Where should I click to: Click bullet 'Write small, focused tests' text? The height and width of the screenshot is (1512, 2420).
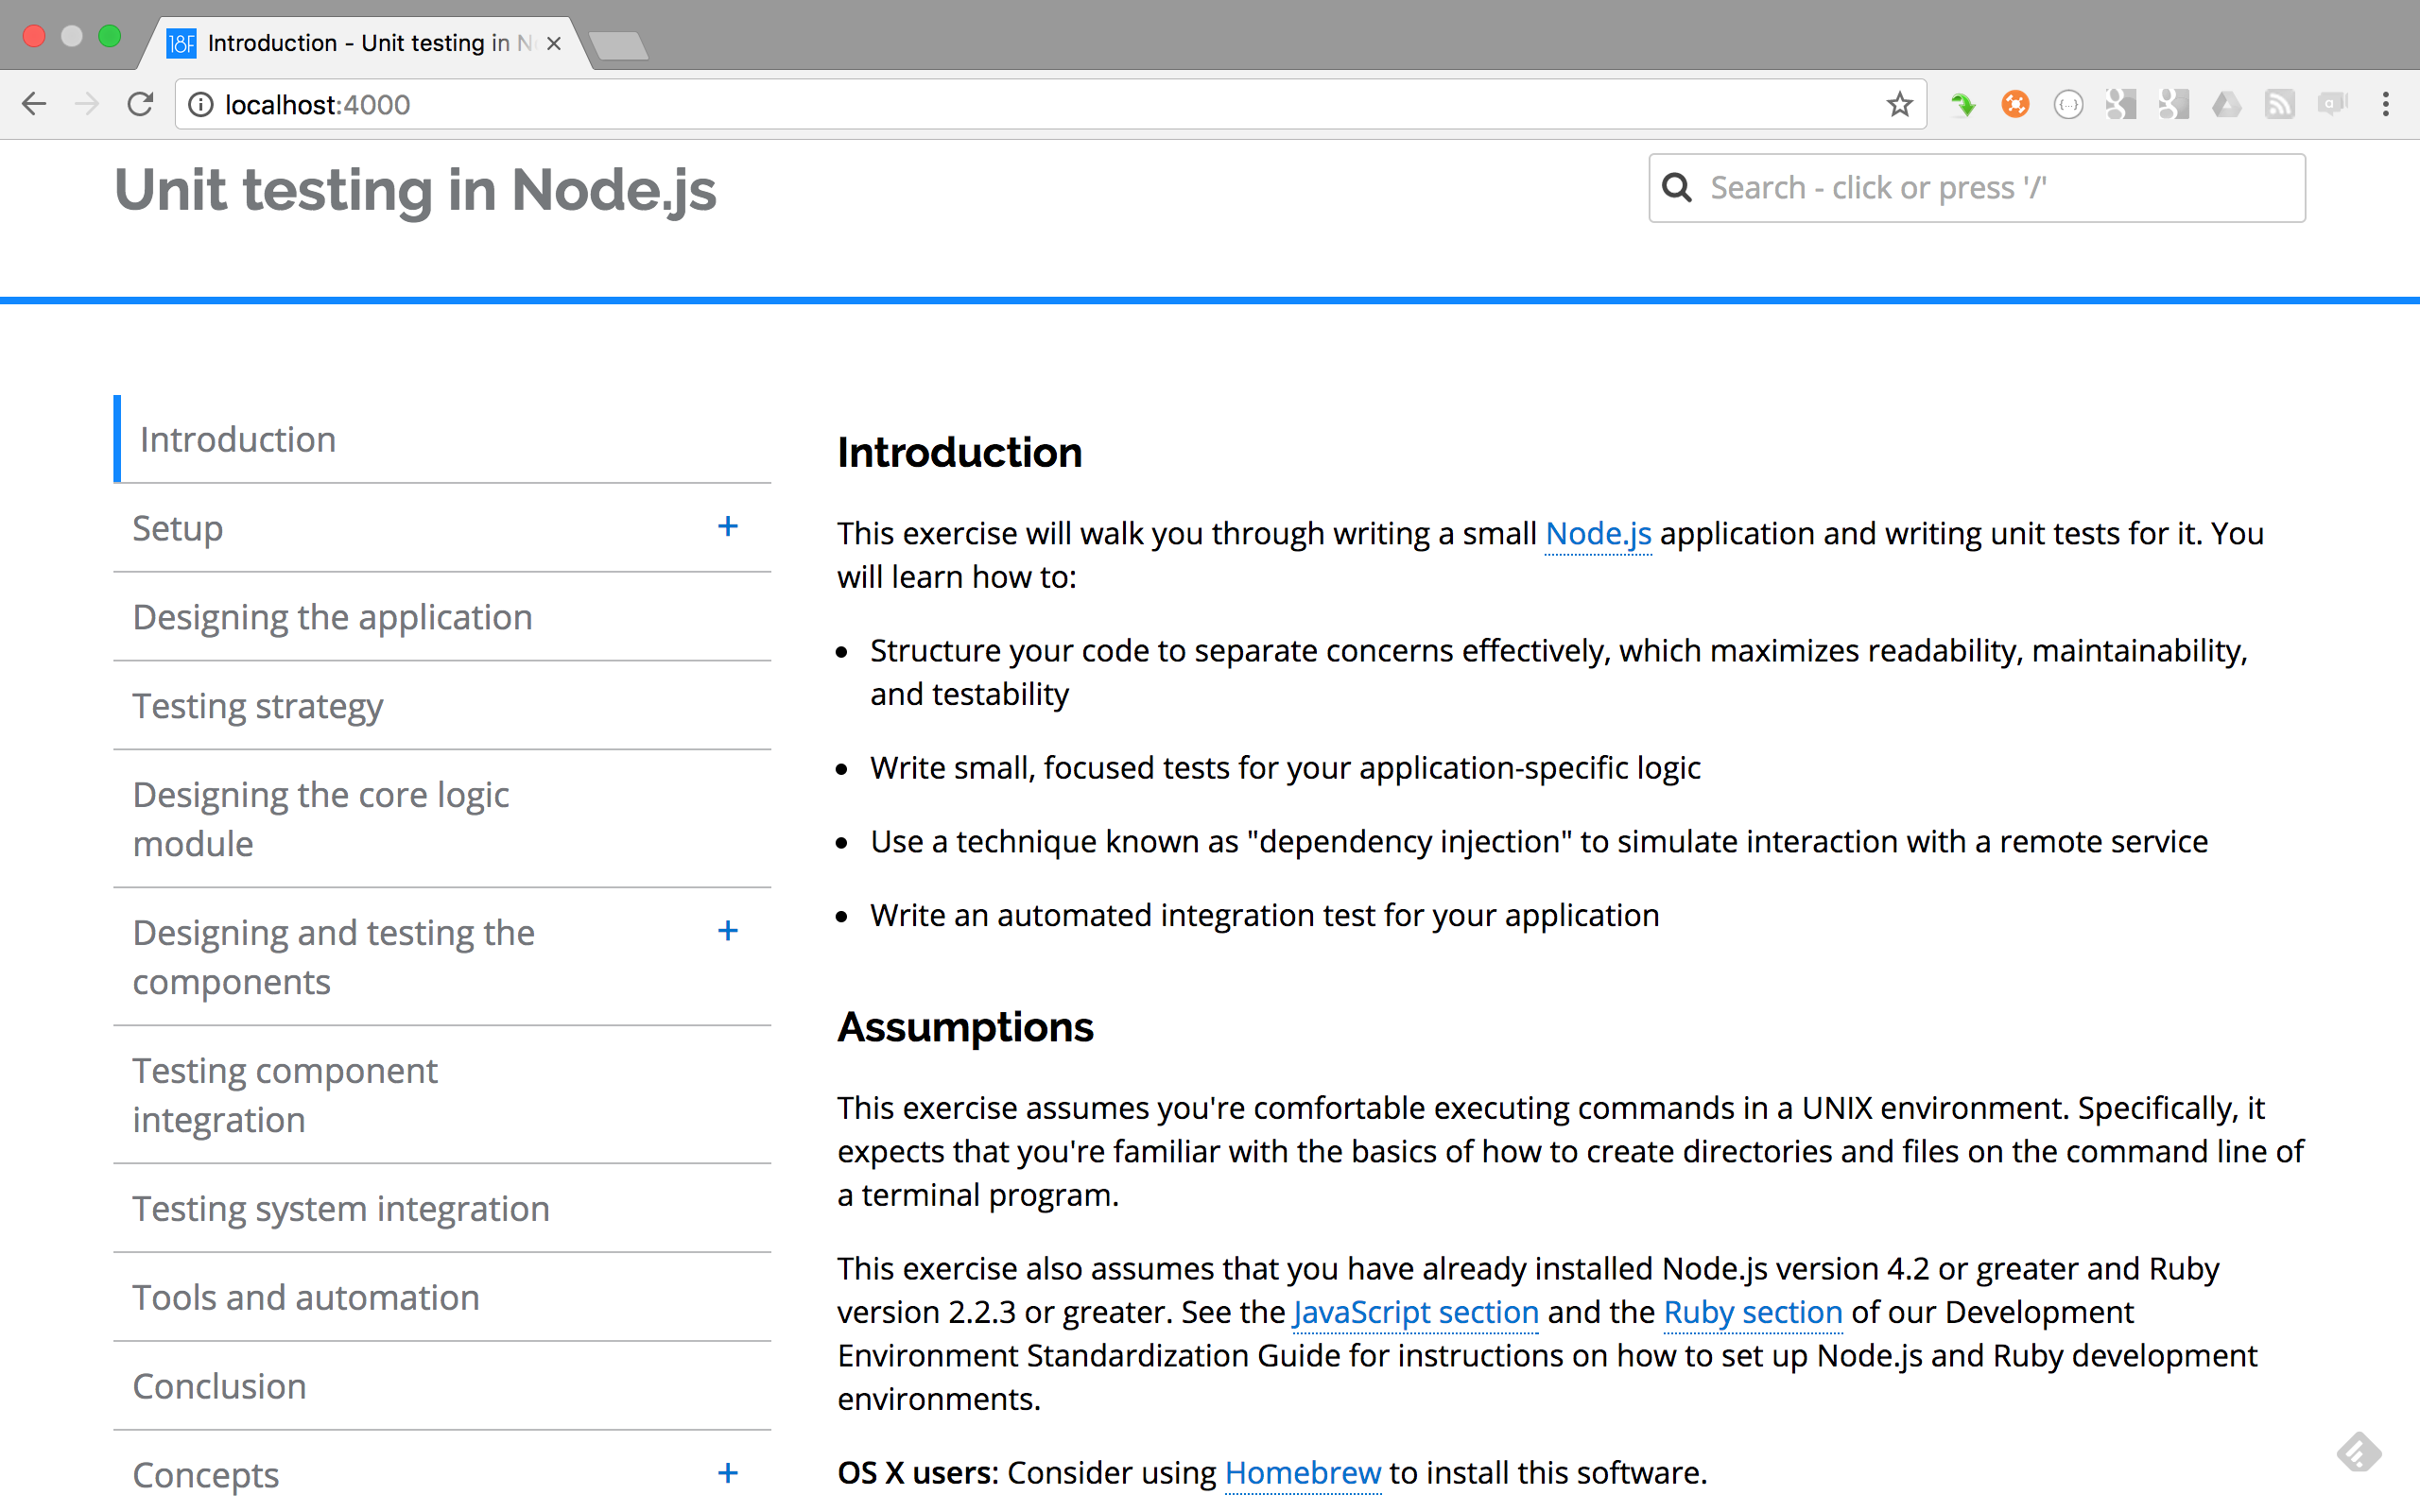(x=1285, y=768)
